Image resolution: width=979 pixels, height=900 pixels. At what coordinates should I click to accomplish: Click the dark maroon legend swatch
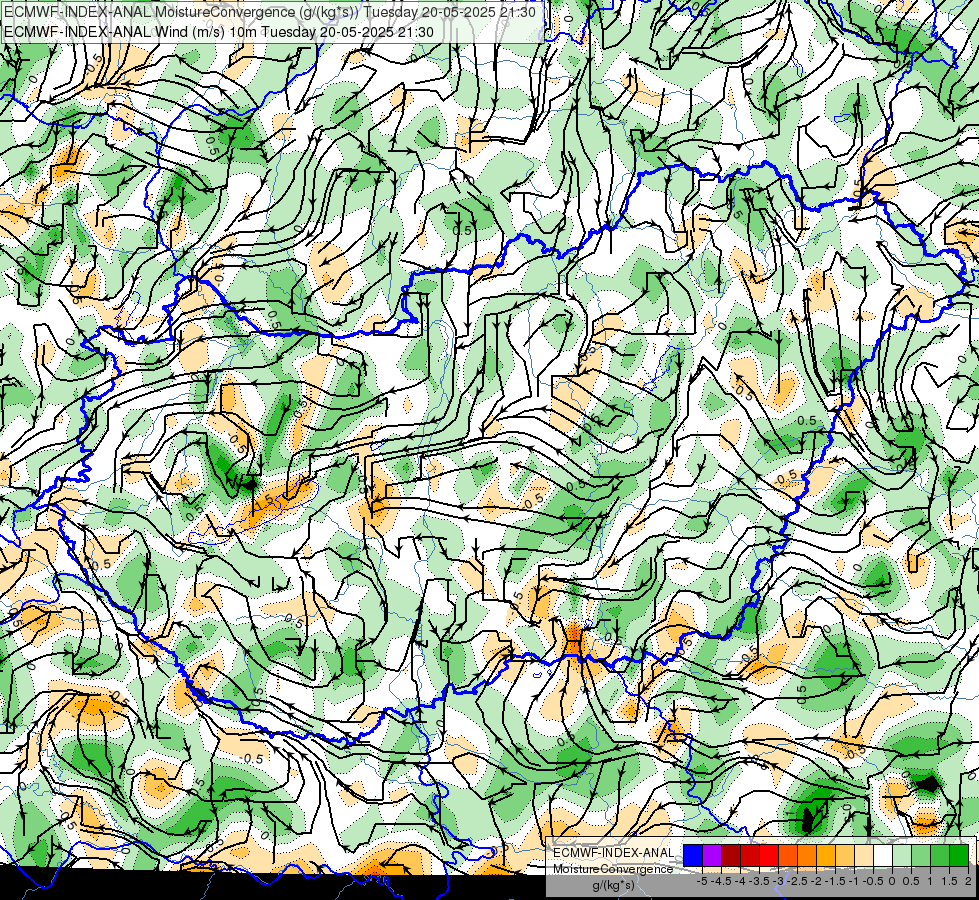731,855
